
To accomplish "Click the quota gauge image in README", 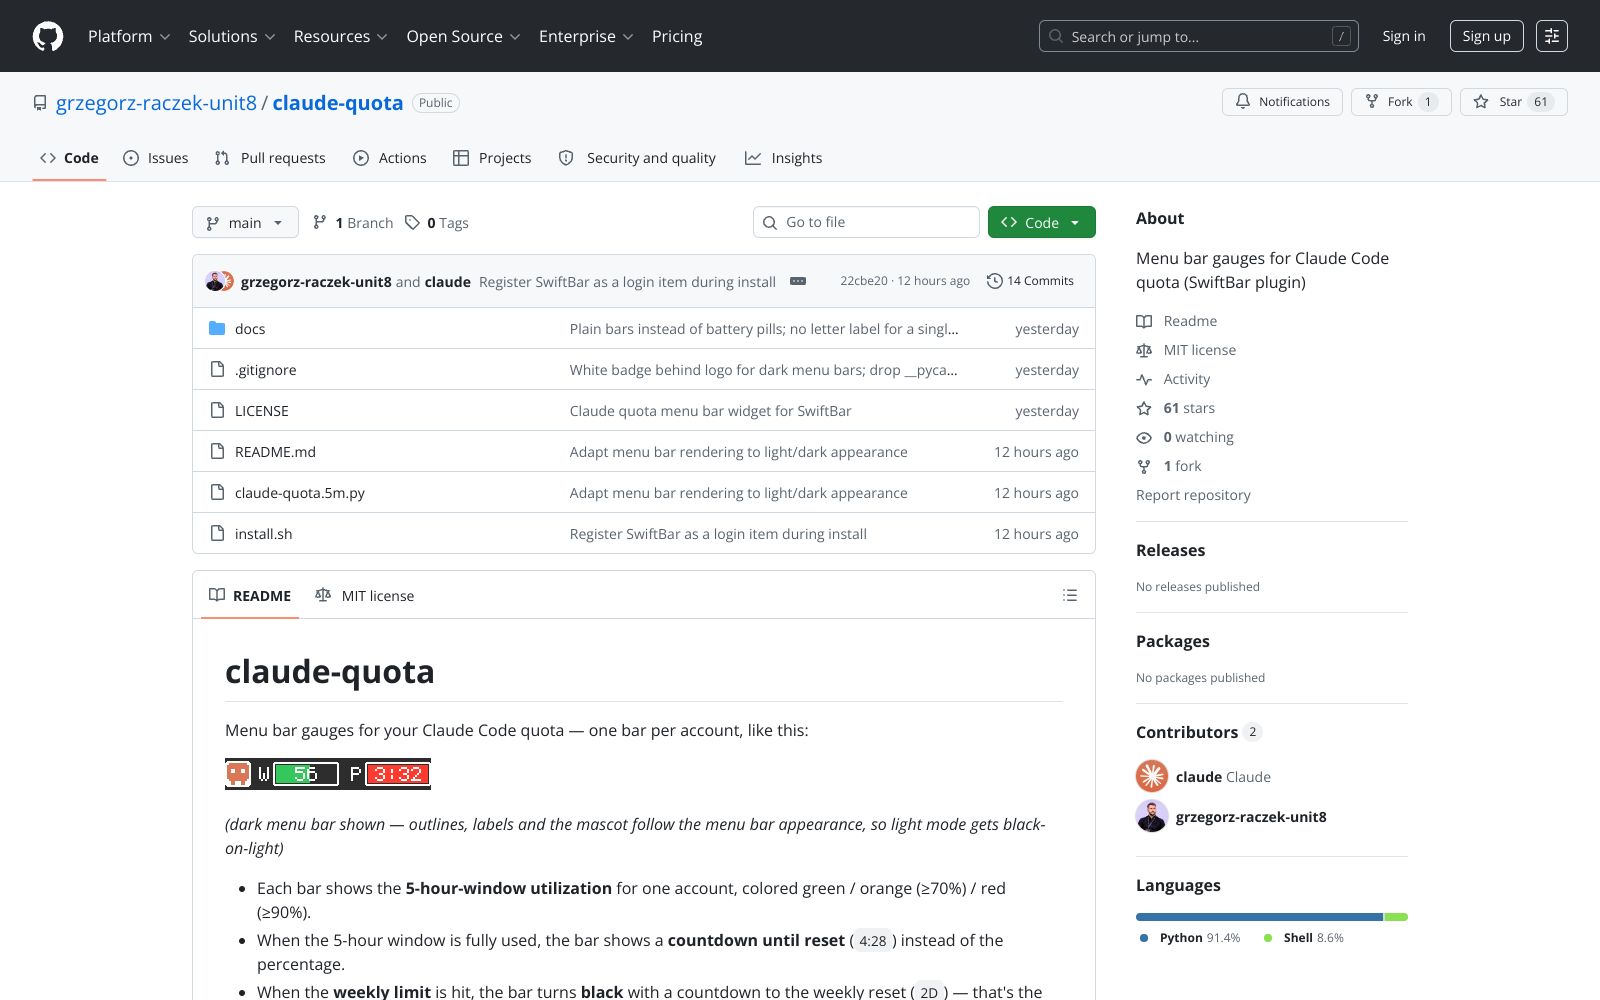I will tap(328, 774).
